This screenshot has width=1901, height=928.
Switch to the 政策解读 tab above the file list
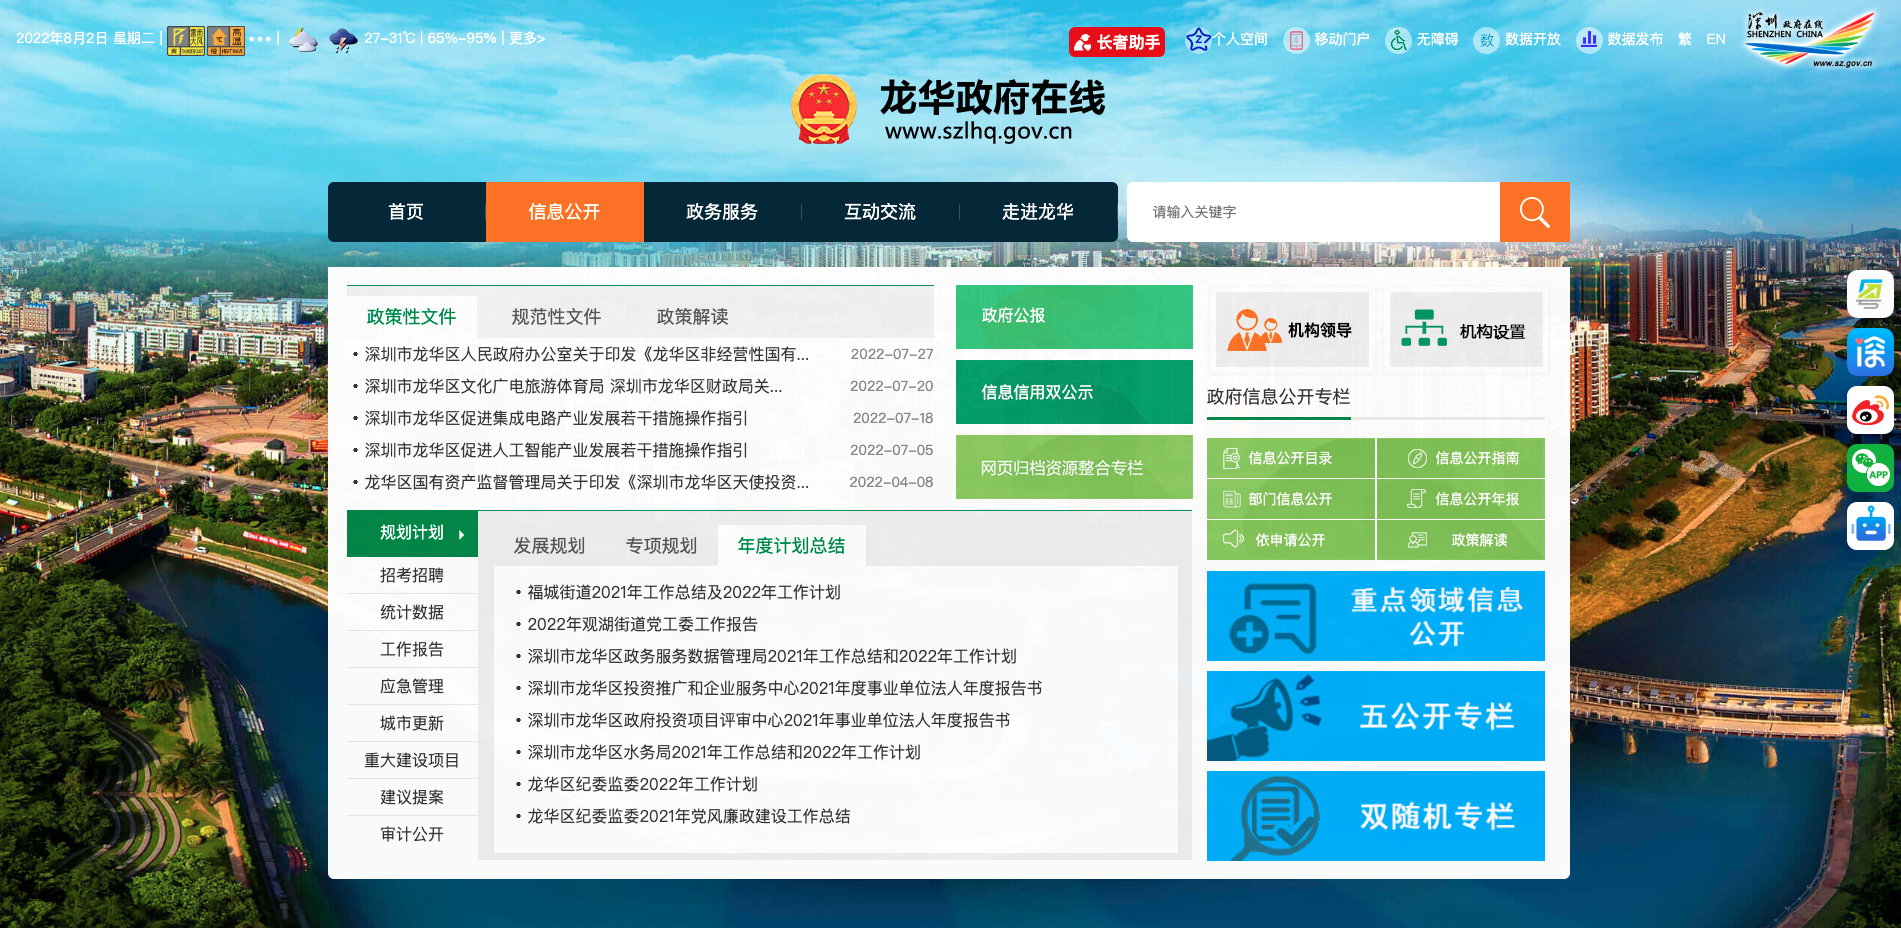[x=692, y=317]
